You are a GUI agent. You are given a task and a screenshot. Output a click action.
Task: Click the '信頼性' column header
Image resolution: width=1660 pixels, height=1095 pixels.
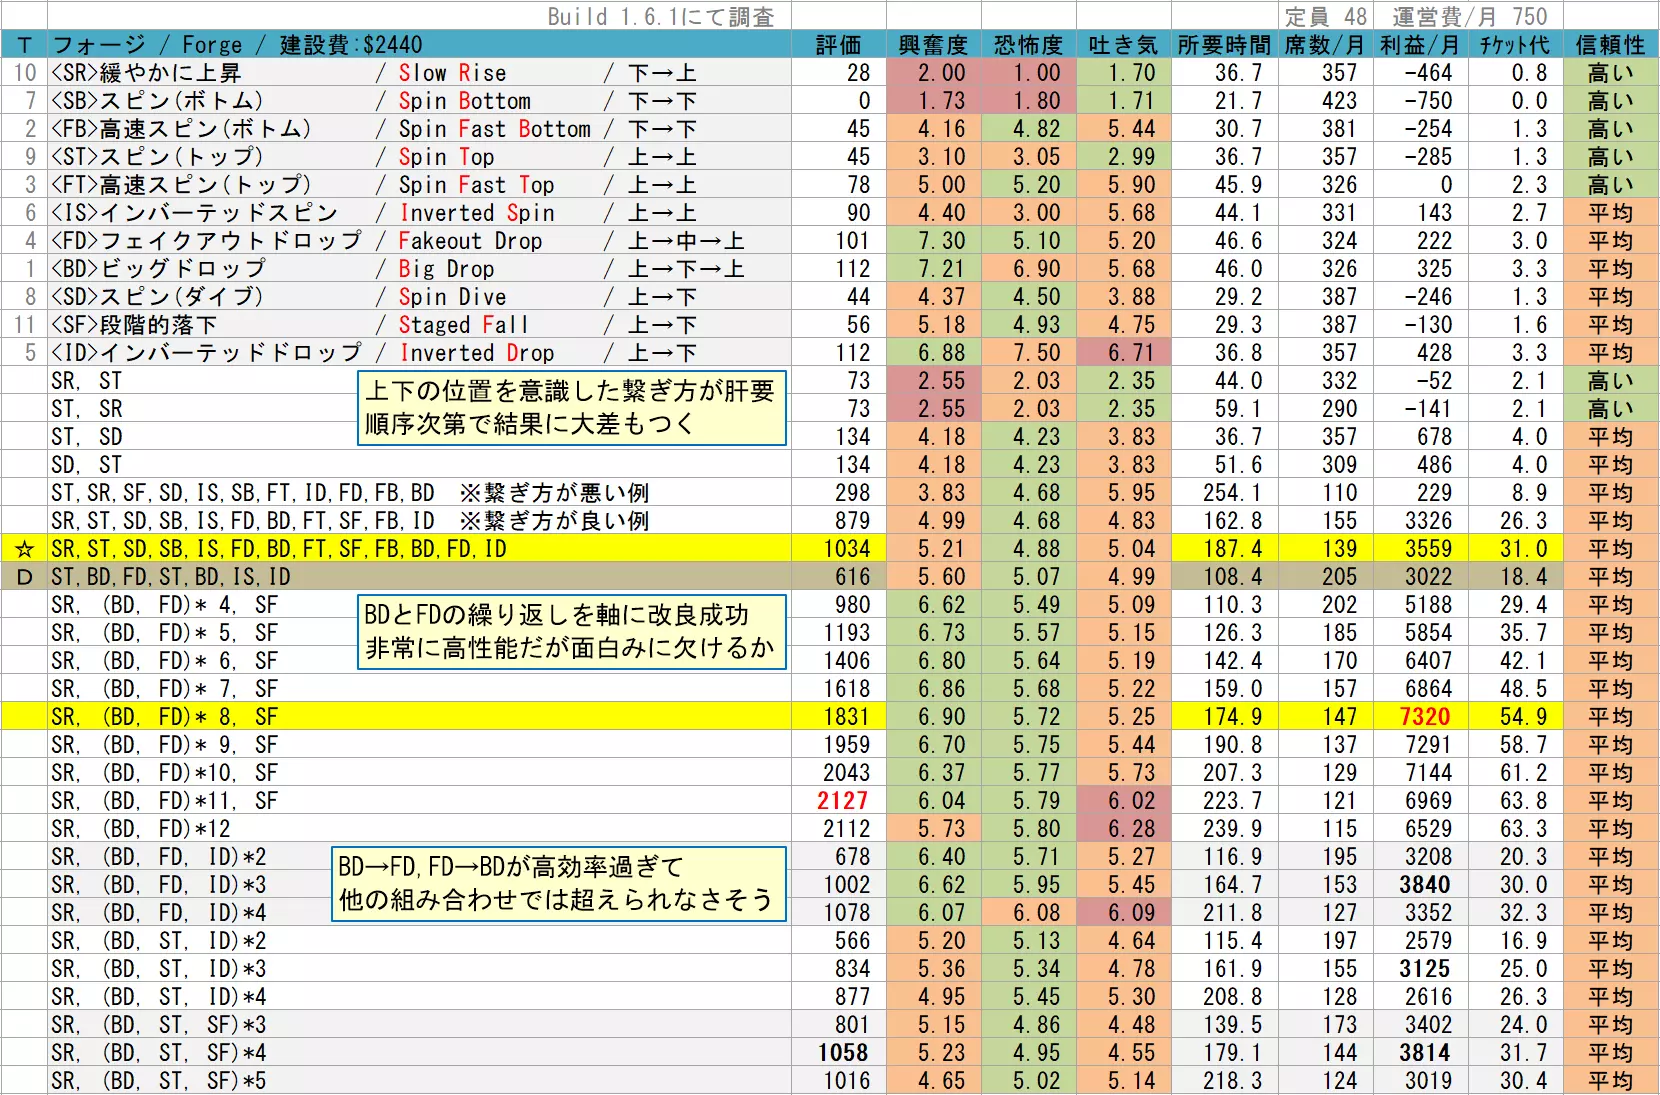click(1610, 44)
